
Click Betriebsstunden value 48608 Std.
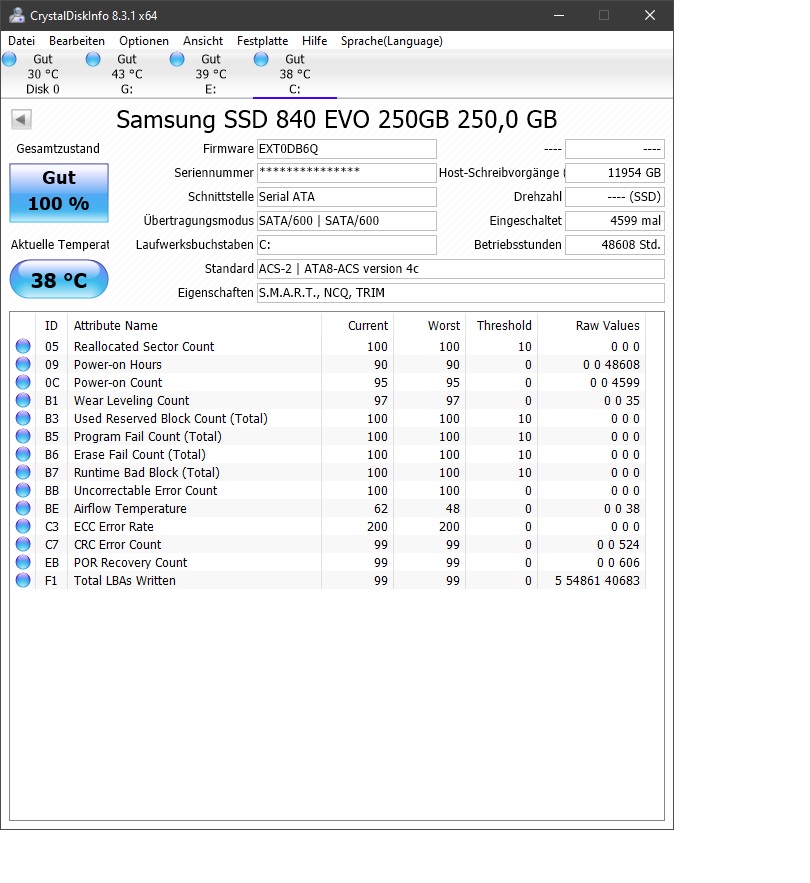pyautogui.click(x=615, y=244)
